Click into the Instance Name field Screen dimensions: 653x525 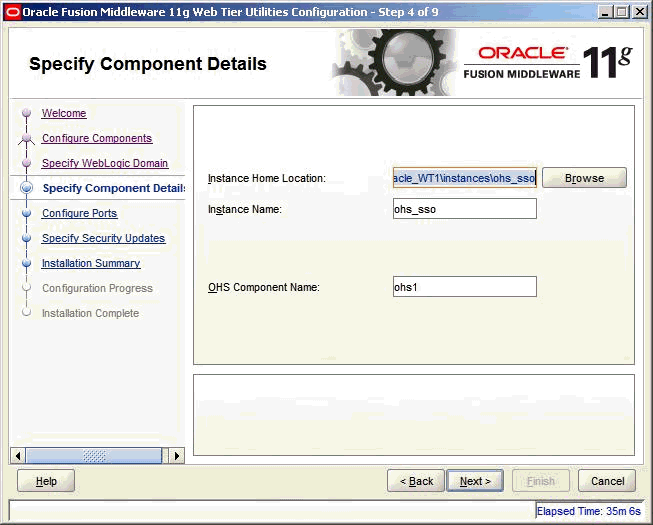click(465, 209)
